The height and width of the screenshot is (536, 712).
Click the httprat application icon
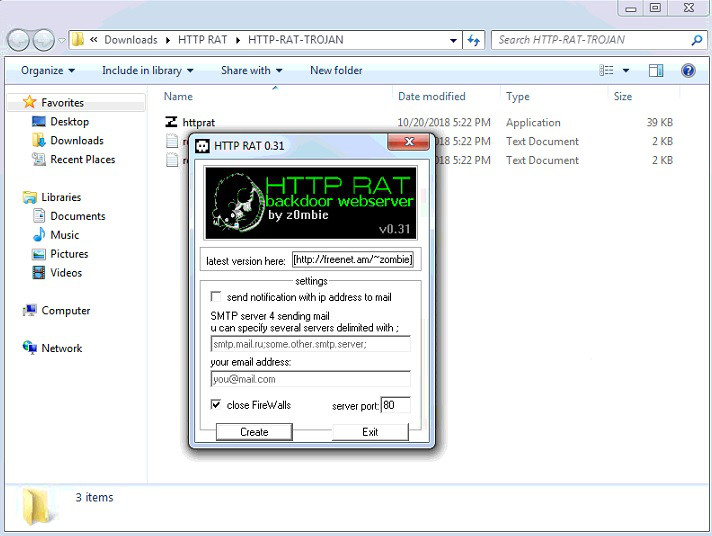[171, 122]
